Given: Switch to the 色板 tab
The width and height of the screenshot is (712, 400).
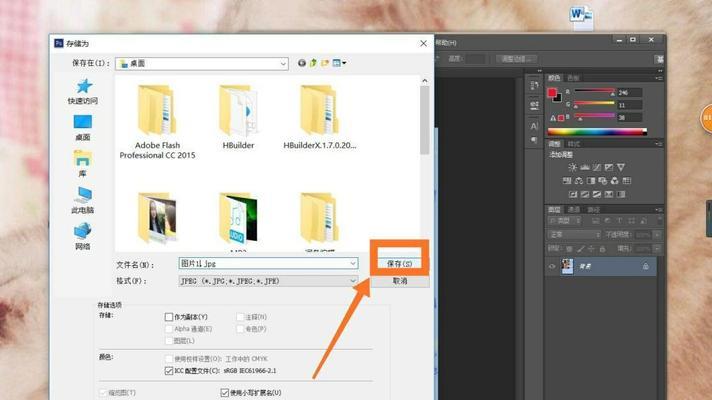Looking at the screenshot, I should coord(574,78).
